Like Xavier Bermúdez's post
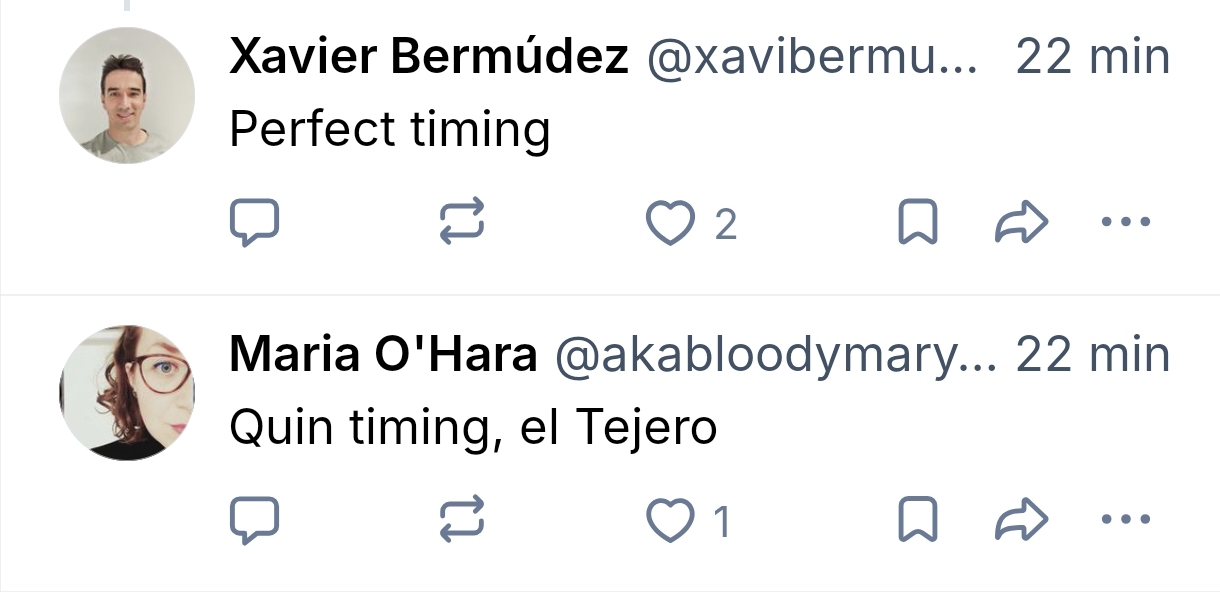The image size is (1220, 592). pos(669,224)
